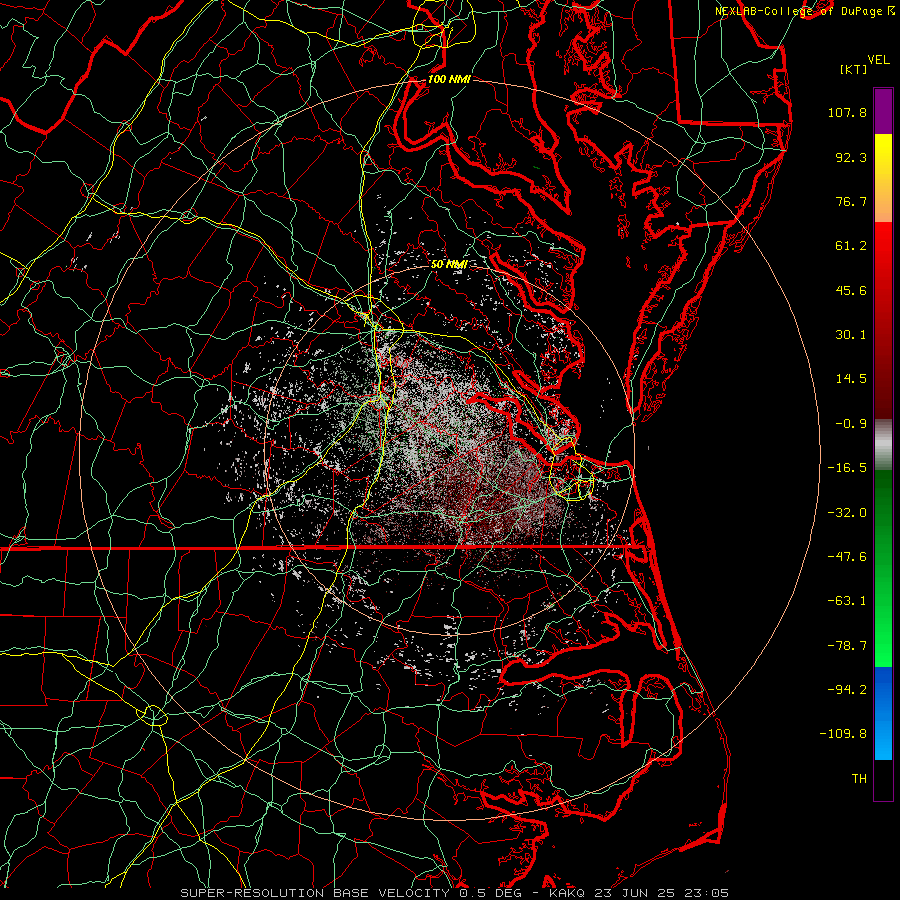The width and height of the screenshot is (900, 900).
Task: Click the 92.3 velocity value
Action: [x=851, y=157]
